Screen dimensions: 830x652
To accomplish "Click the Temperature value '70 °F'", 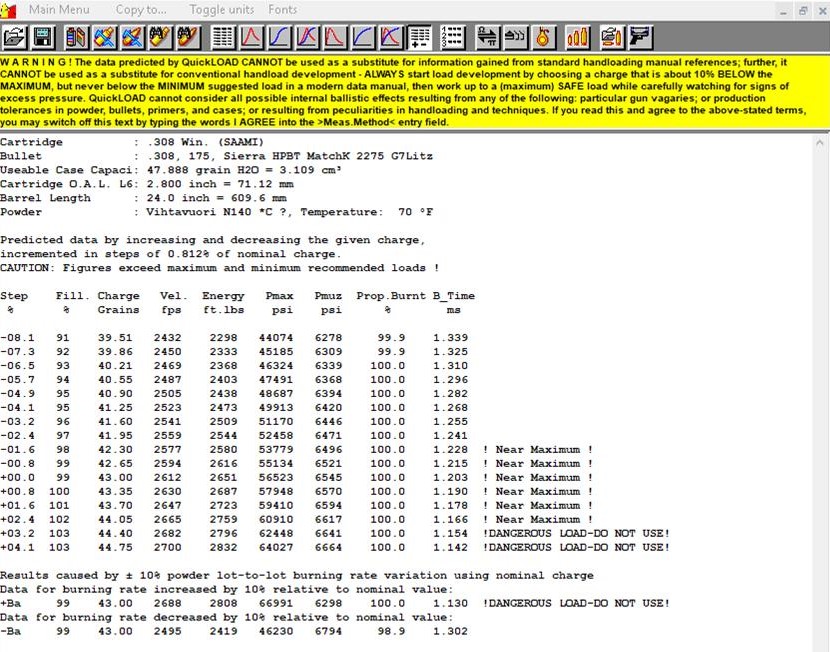I will (416, 212).
